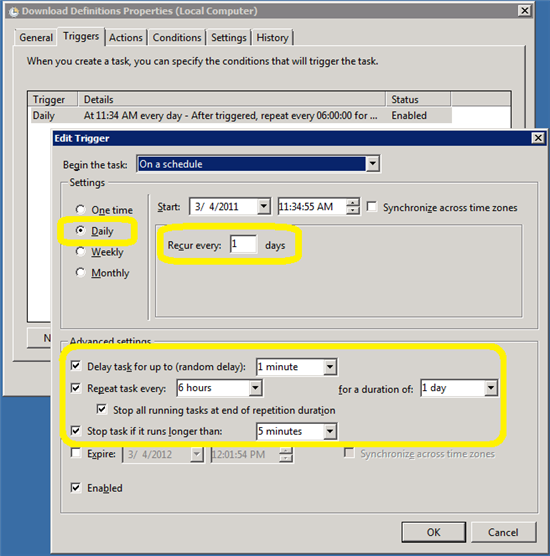Screen dimensions: 550x556
Task: View the History tab
Action: [x=272, y=37]
